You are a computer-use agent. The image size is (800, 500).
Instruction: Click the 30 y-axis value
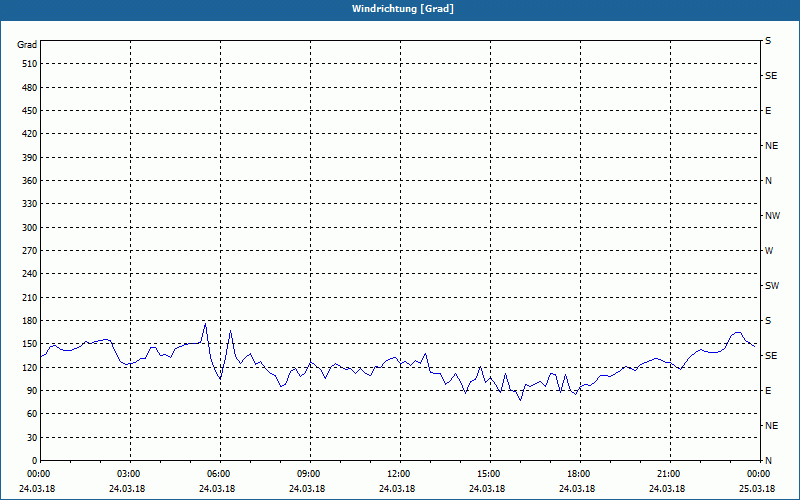(x=32, y=438)
